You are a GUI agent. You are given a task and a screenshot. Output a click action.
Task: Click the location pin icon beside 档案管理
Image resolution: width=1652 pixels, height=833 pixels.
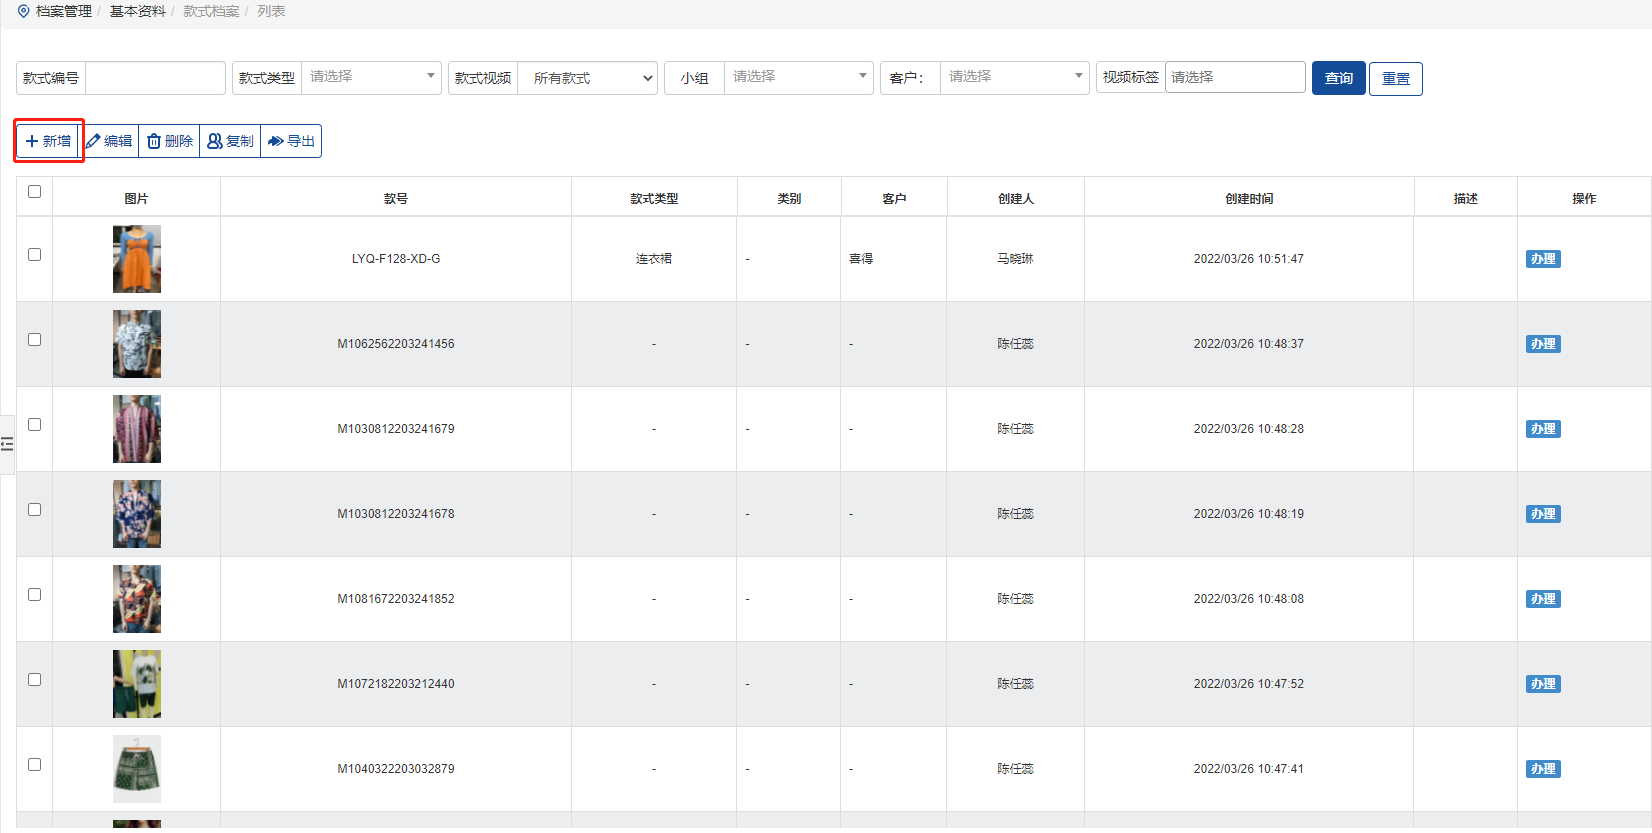pyautogui.click(x=24, y=11)
